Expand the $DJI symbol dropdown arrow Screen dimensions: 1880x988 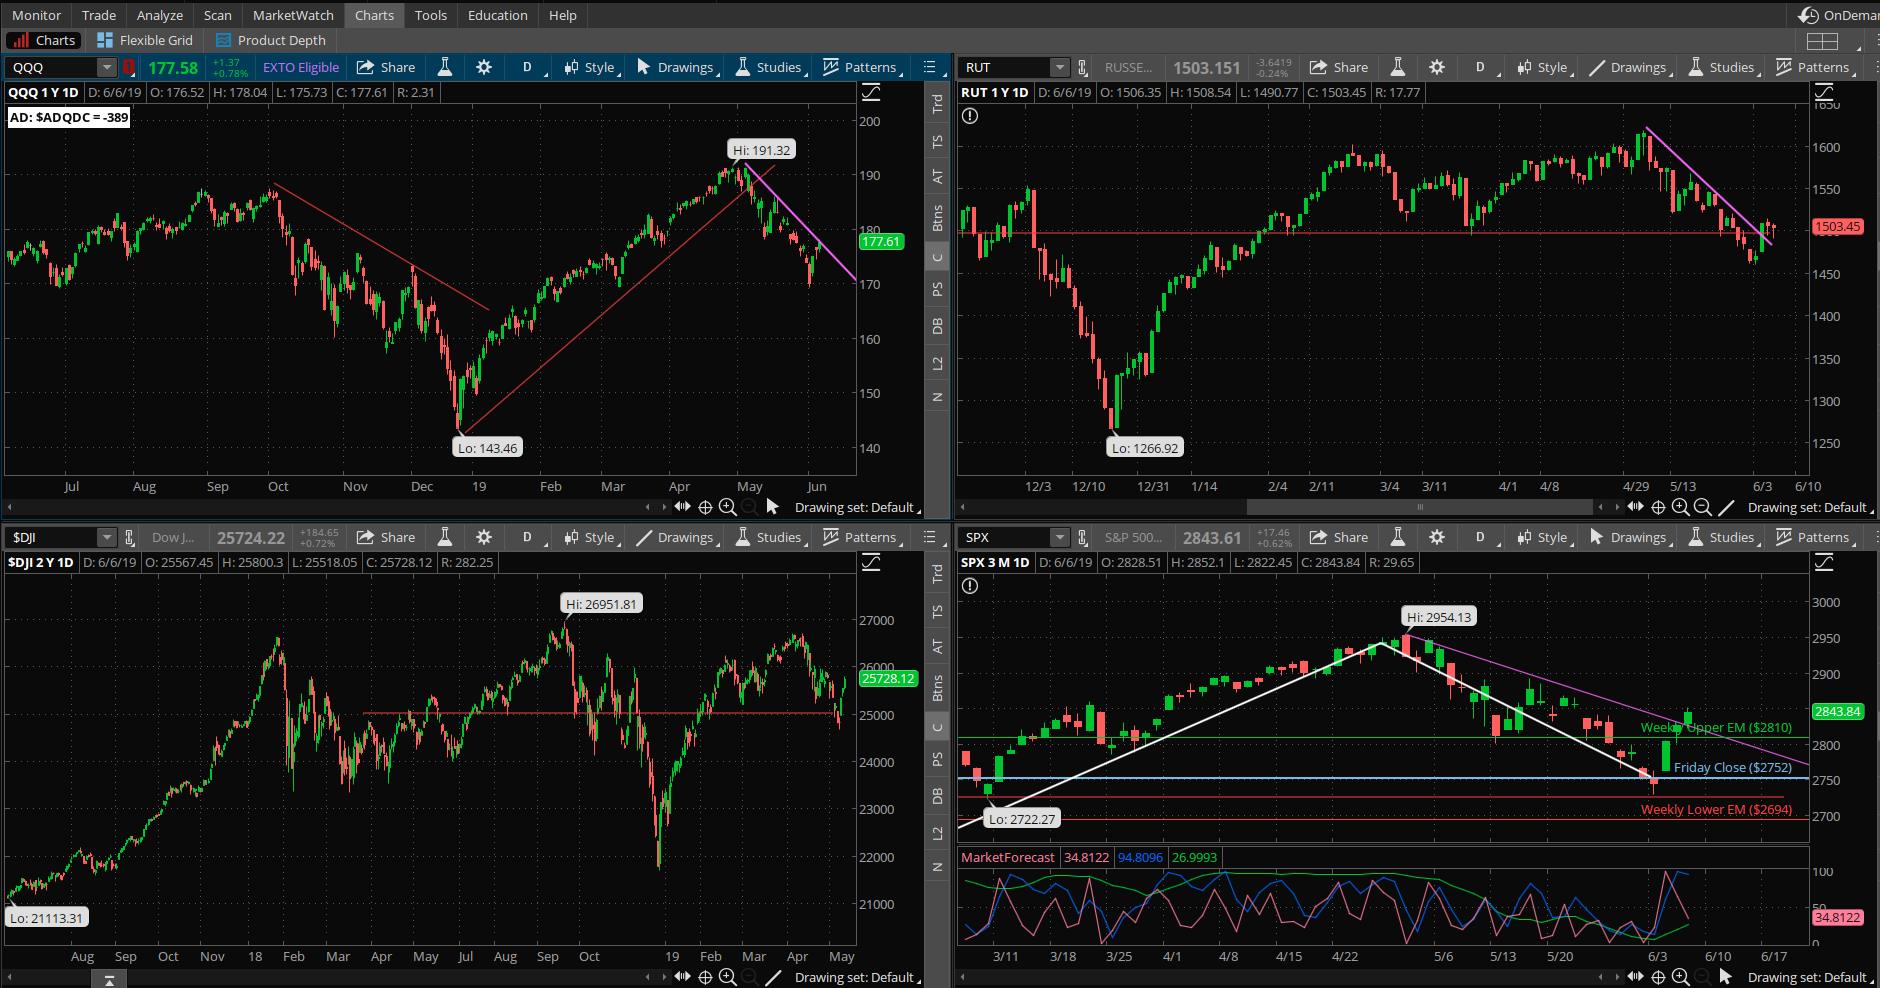click(x=106, y=537)
